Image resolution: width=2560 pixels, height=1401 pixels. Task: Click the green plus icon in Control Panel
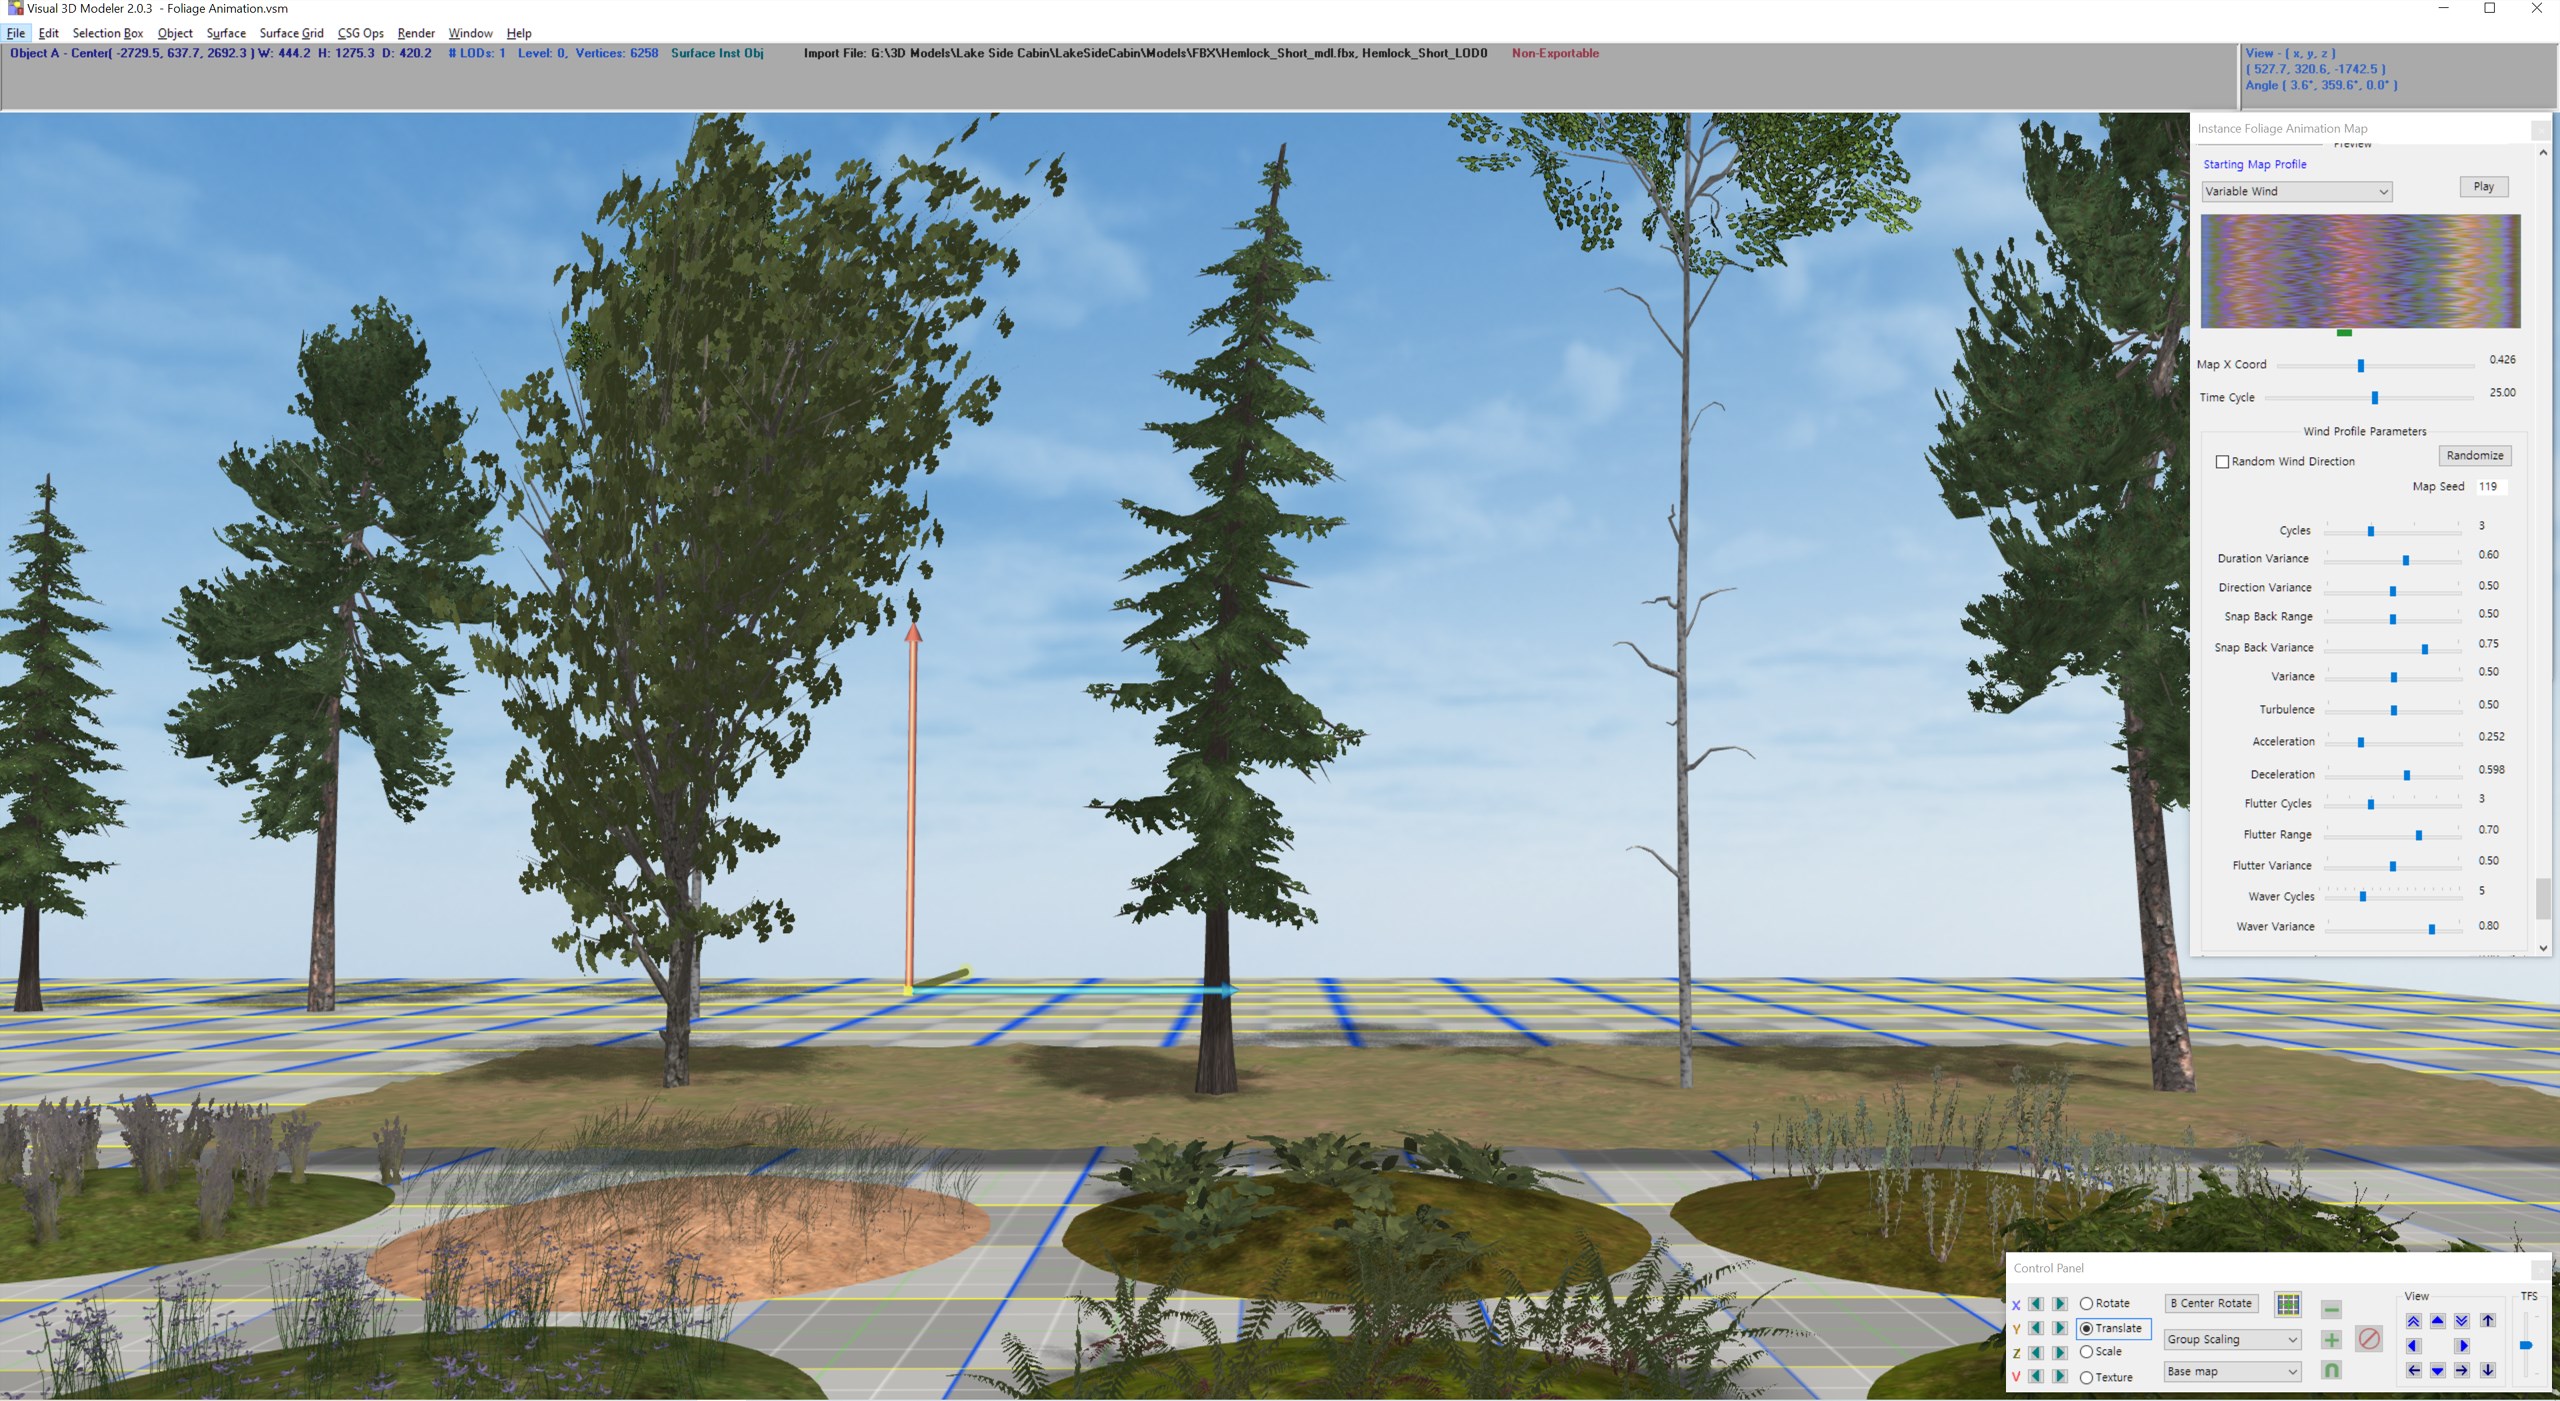tap(2330, 1340)
